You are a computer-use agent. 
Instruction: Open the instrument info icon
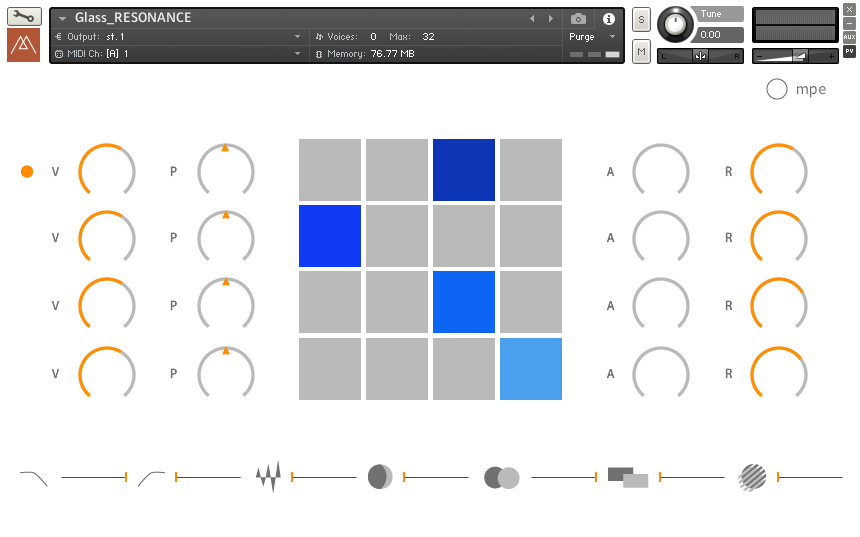pos(608,19)
